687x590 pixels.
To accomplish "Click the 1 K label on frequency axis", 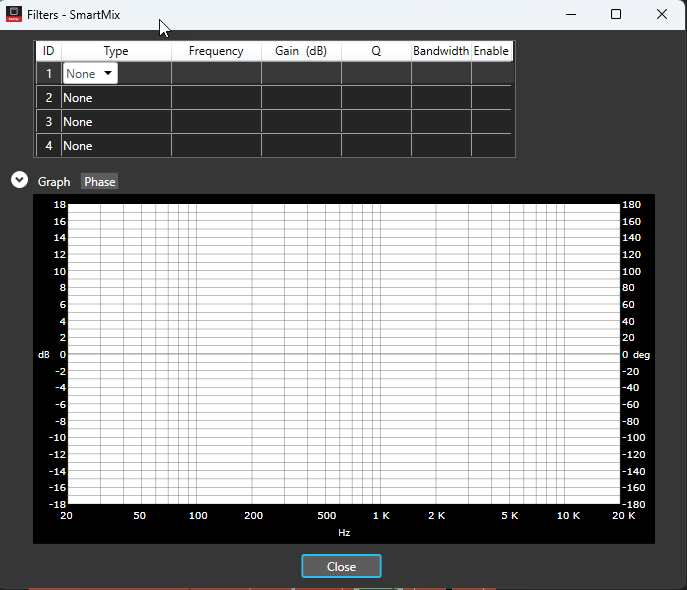I will 381,516.
